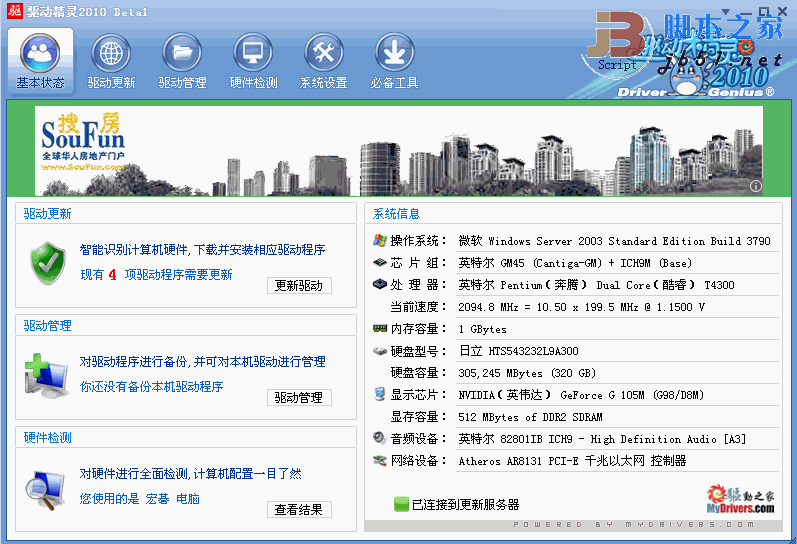
Task: Select the 1 GBytes memory value
Action: pos(482,329)
